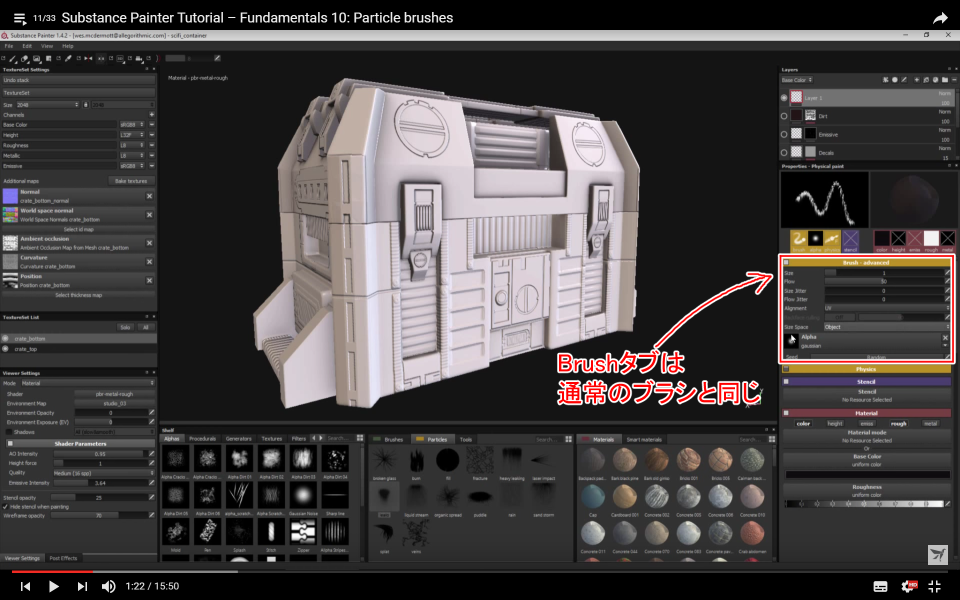Open the texture Size 2048 dropdown
The image size is (960, 600).
click(48, 105)
